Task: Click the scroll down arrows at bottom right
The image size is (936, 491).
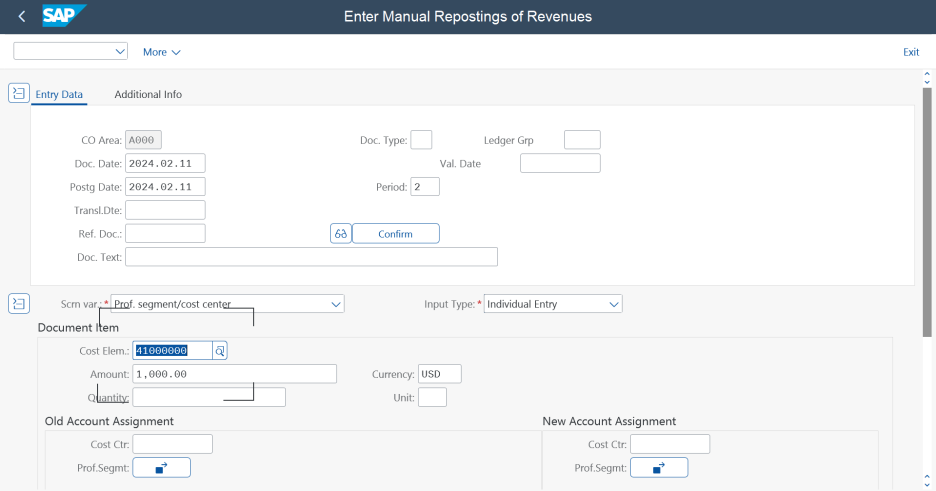Action: [926, 481]
